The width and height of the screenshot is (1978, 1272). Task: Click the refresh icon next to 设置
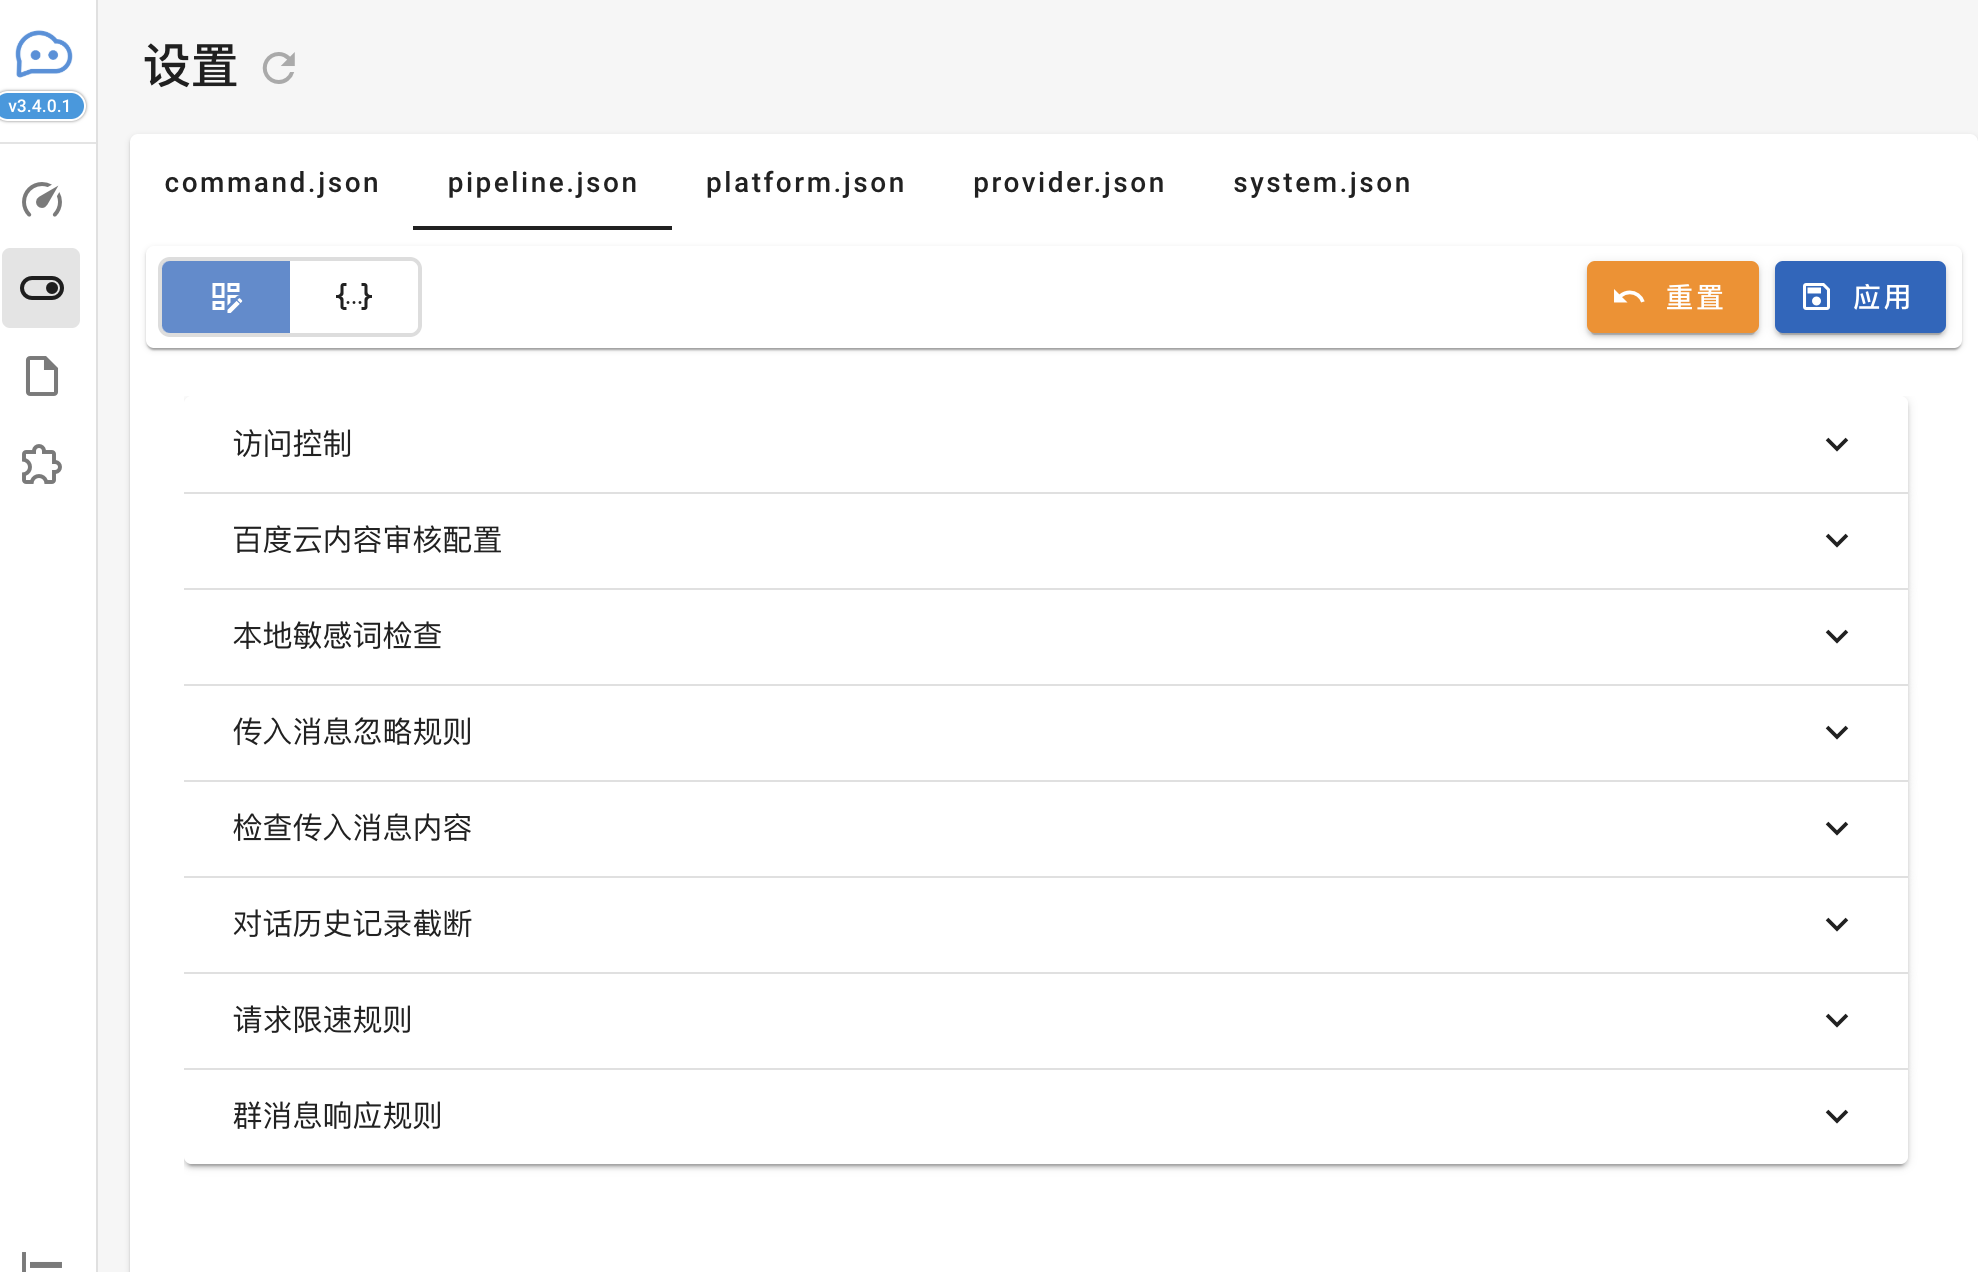[279, 68]
